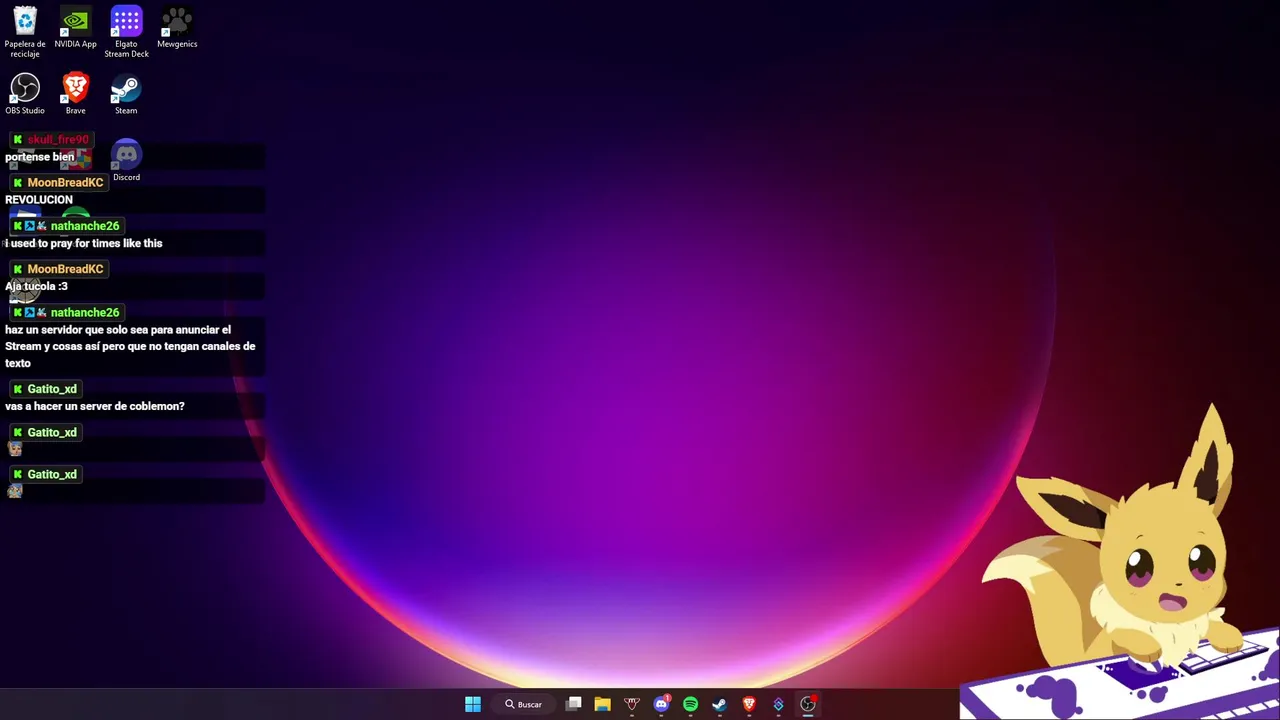Open Spotify from the taskbar

(690, 704)
